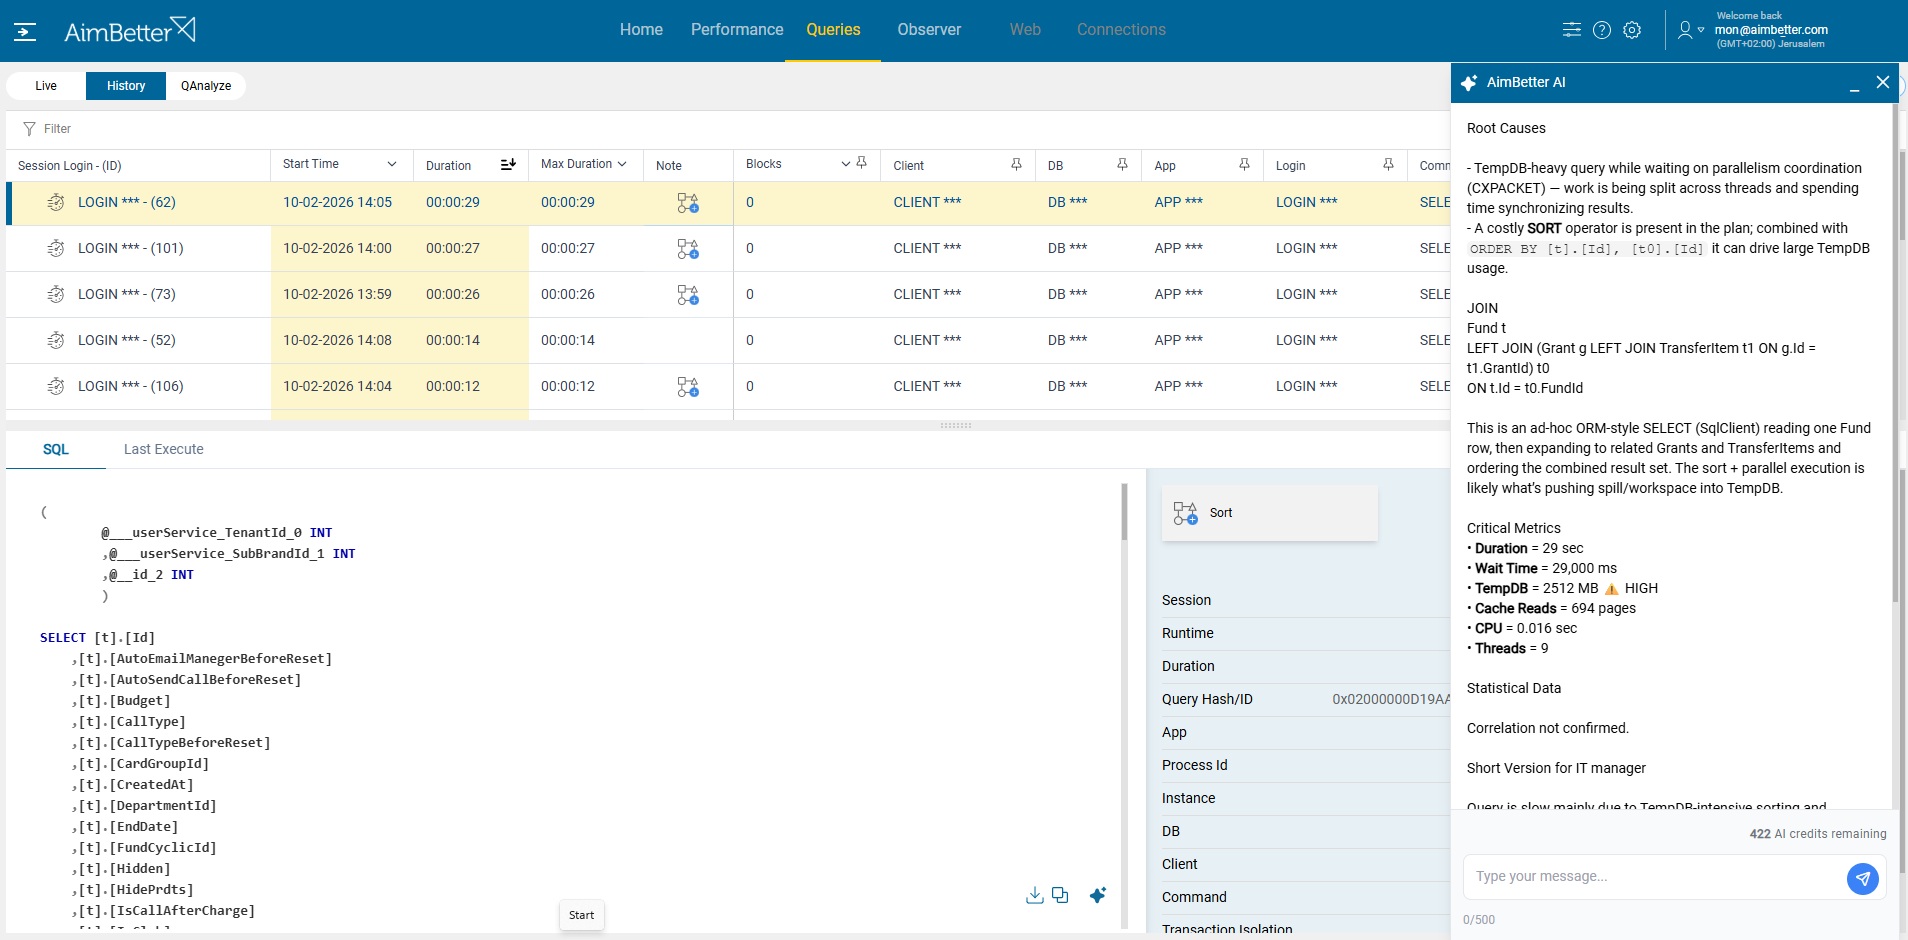Pin the Client column
The image size is (1908, 940).
coord(1016,165)
